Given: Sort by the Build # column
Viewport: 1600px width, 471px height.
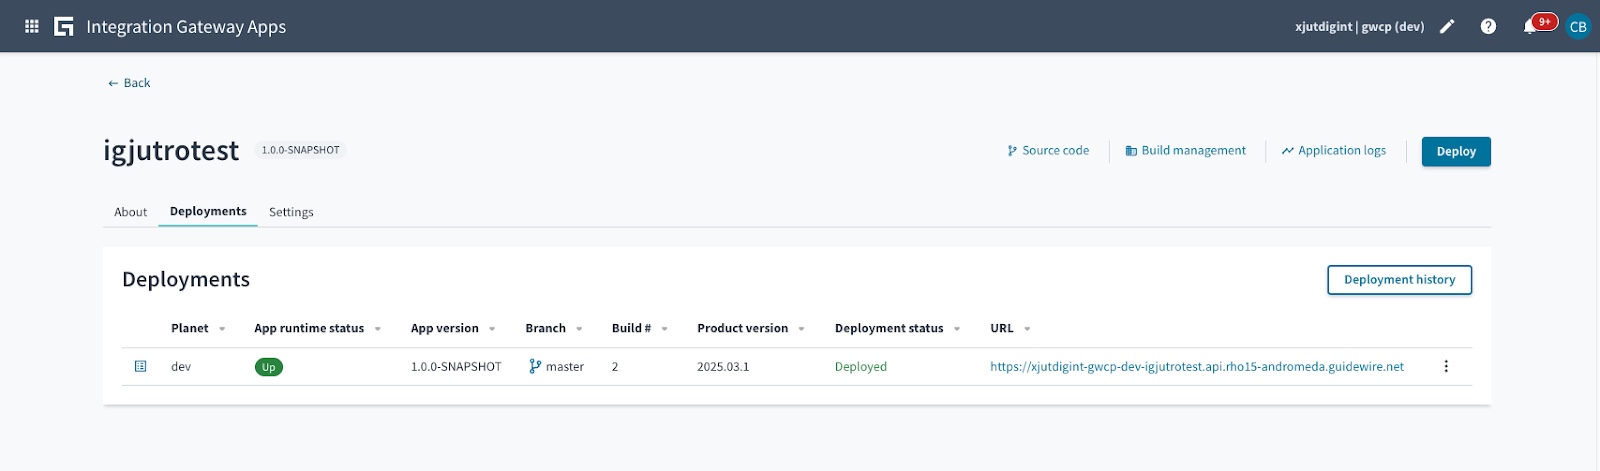Looking at the screenshot, I should (x=664, y=329).
